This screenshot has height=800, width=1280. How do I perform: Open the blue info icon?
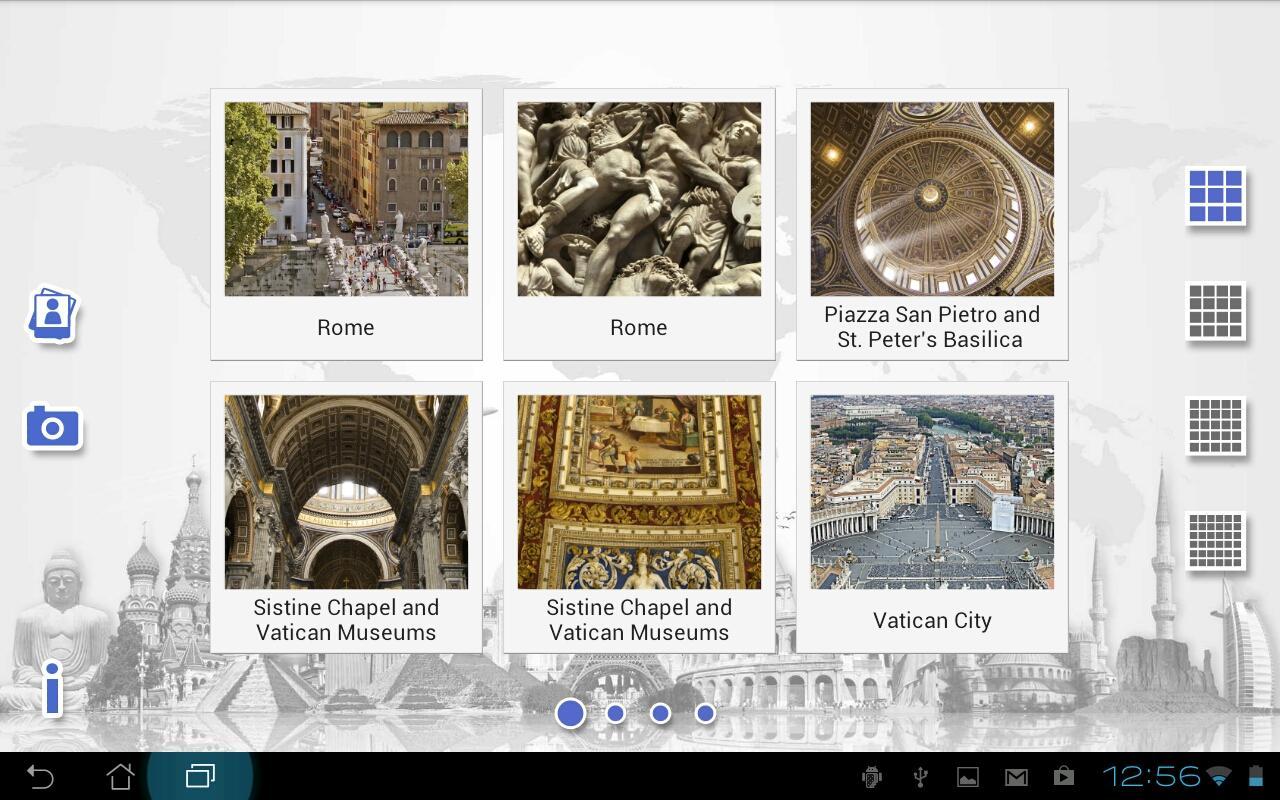click(52, 688)
